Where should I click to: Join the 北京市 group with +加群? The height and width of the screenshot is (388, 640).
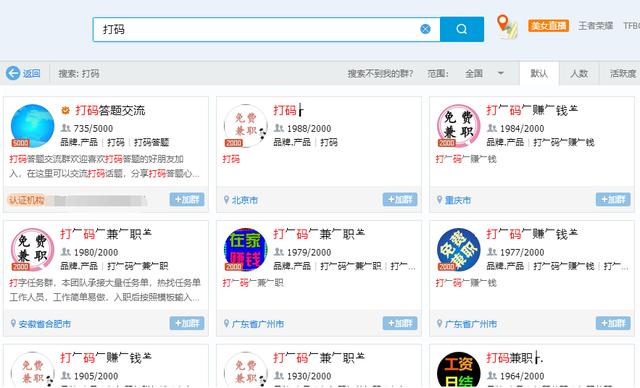(400, 200)
